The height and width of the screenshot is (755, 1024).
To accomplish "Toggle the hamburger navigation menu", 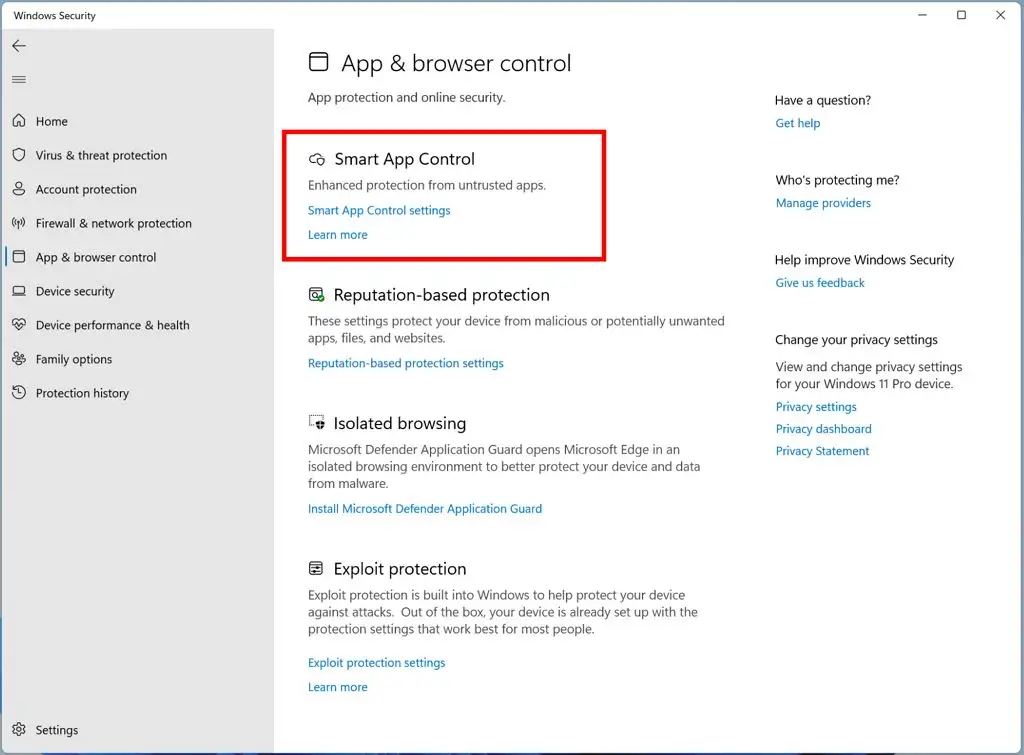I will pos(19,80).
